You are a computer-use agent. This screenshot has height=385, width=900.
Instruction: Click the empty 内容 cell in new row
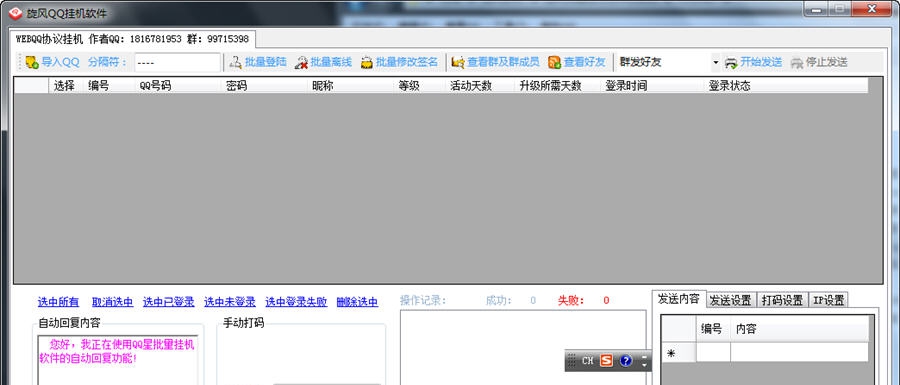point(800,353)
